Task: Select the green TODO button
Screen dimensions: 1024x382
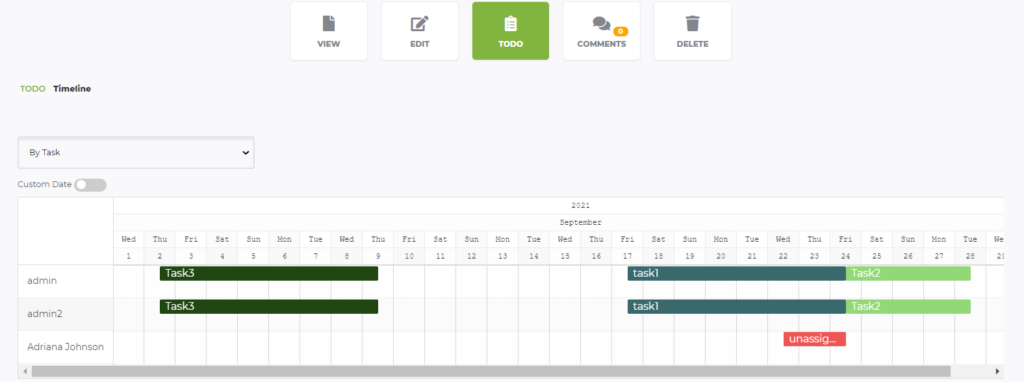Action: (x=510, y=31)
